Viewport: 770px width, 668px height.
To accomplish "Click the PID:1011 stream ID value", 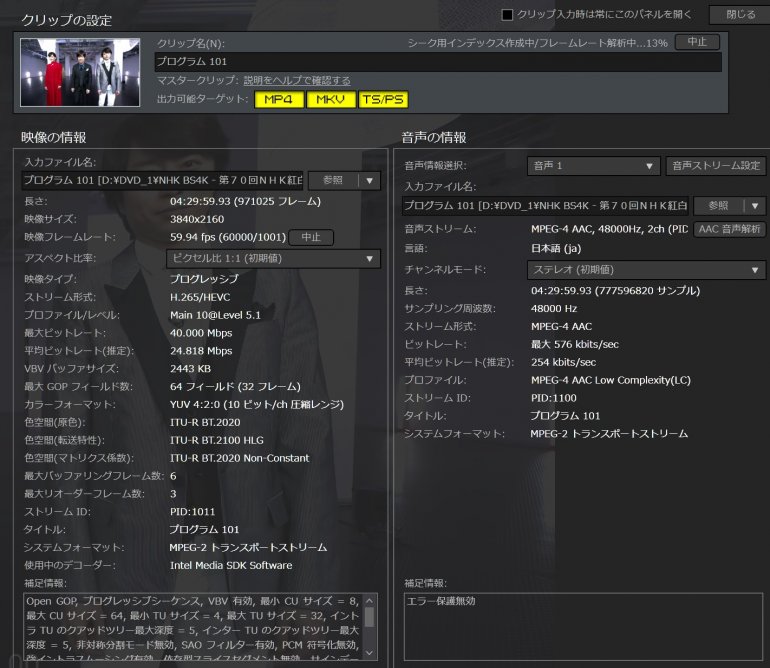I will point(192,512).
